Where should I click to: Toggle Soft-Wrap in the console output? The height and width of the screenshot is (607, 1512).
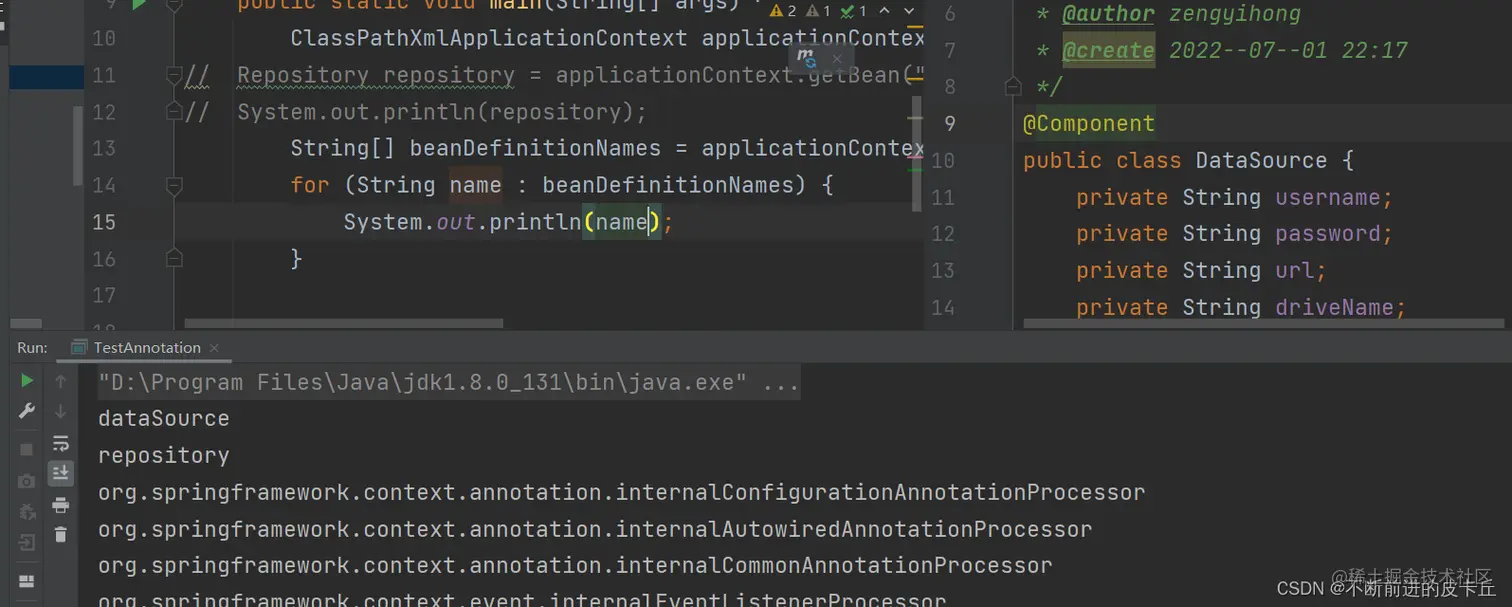pos(61,443)
